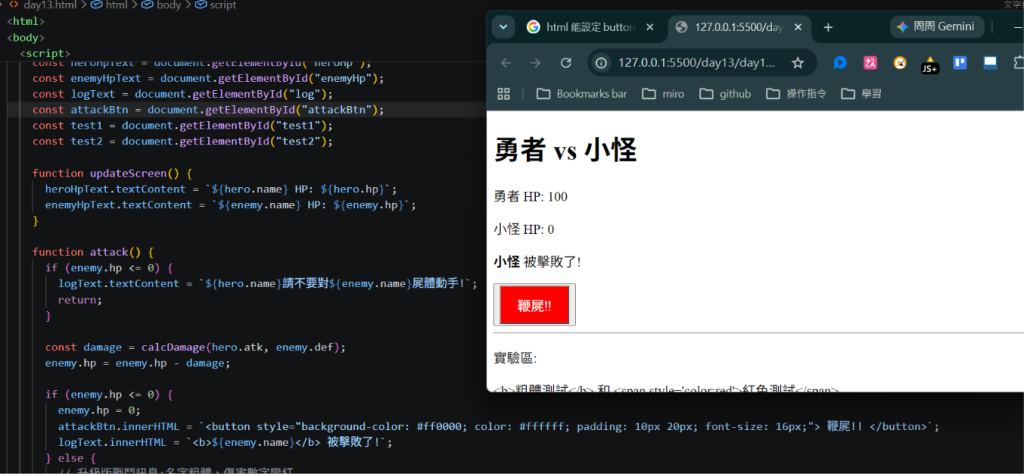
Task: Open the JS+ extension
Action: (930, 64)
